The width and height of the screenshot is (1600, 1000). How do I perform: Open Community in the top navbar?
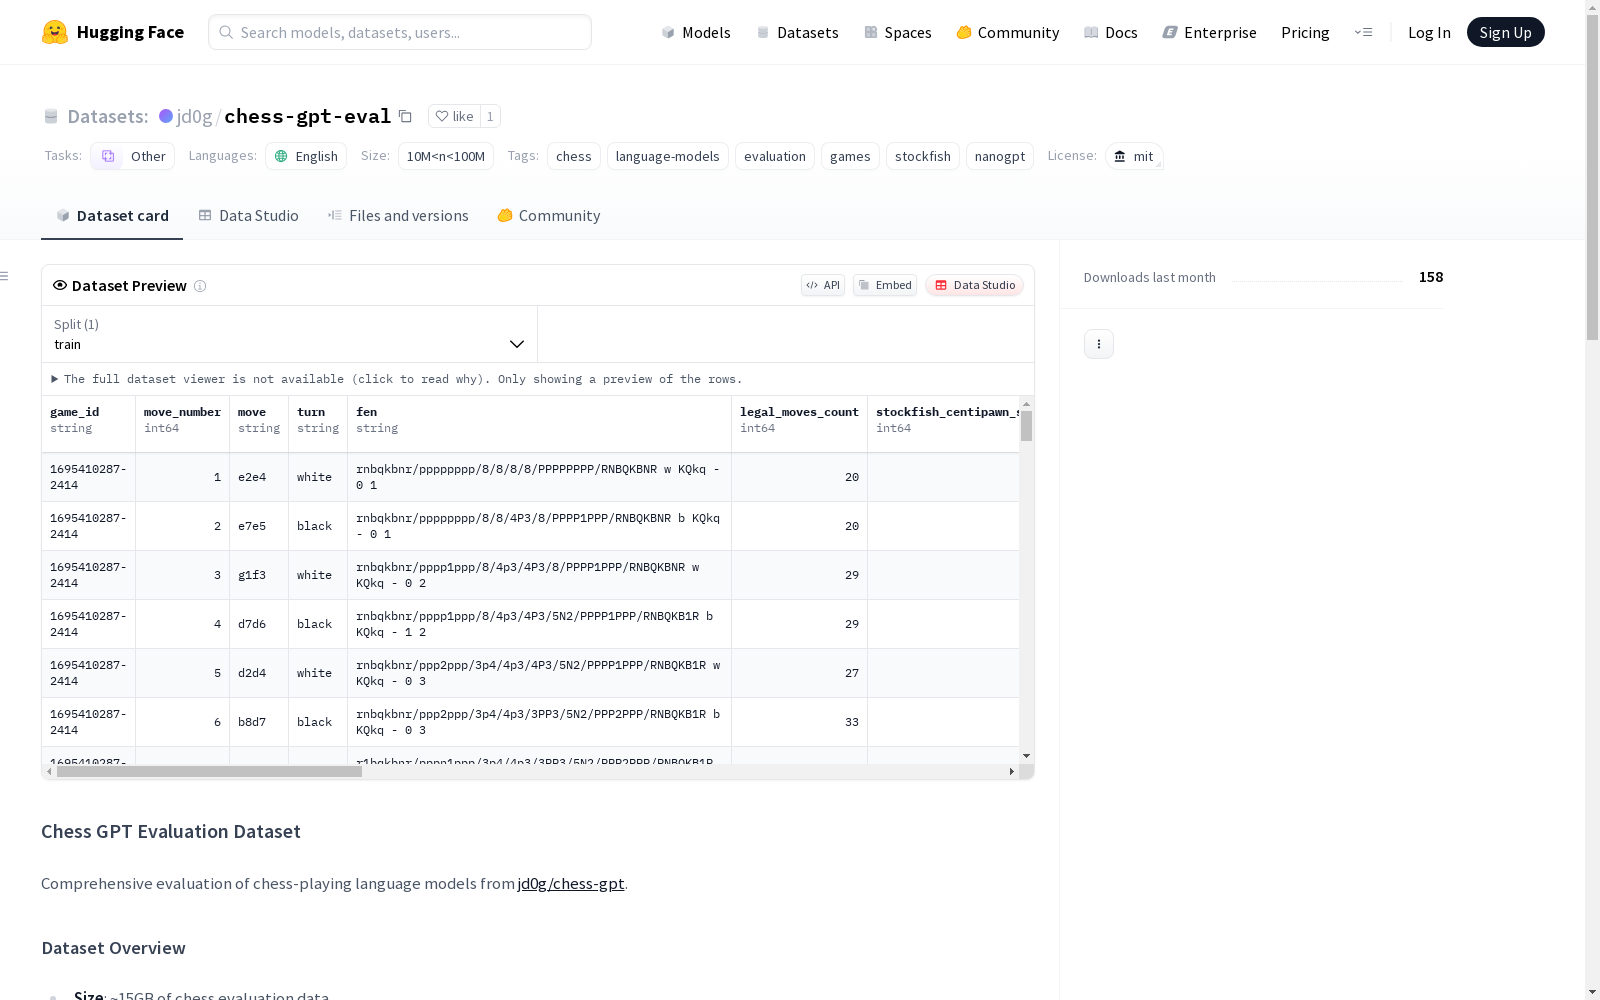1008,32
